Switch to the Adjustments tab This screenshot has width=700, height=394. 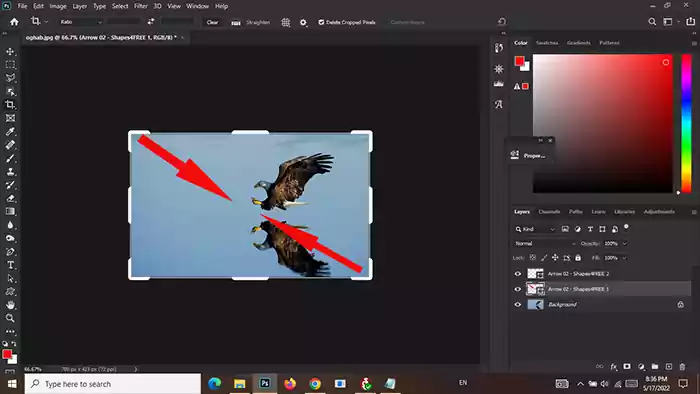(659, 212)
